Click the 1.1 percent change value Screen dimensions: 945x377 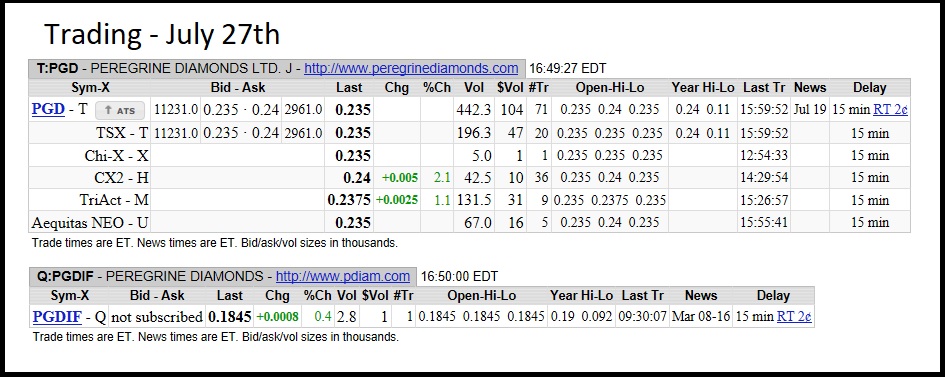442,200
